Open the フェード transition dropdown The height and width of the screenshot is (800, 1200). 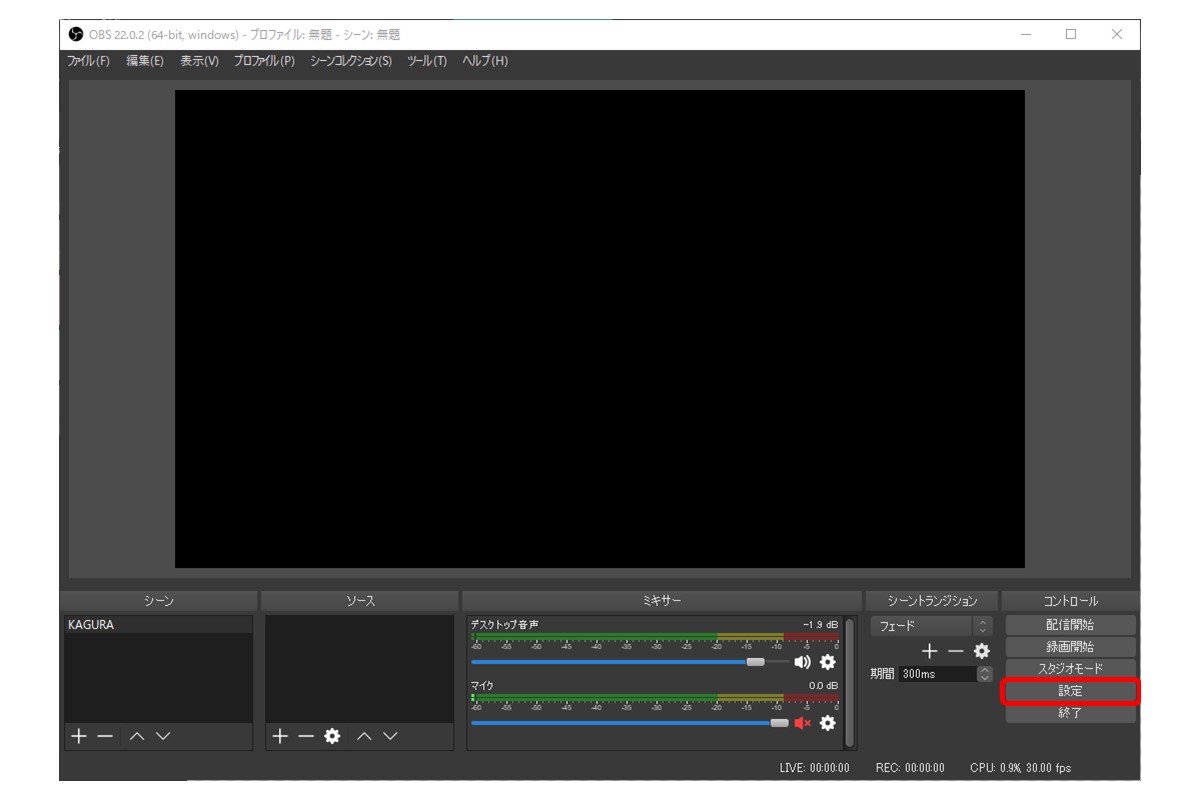click(931, 626)
